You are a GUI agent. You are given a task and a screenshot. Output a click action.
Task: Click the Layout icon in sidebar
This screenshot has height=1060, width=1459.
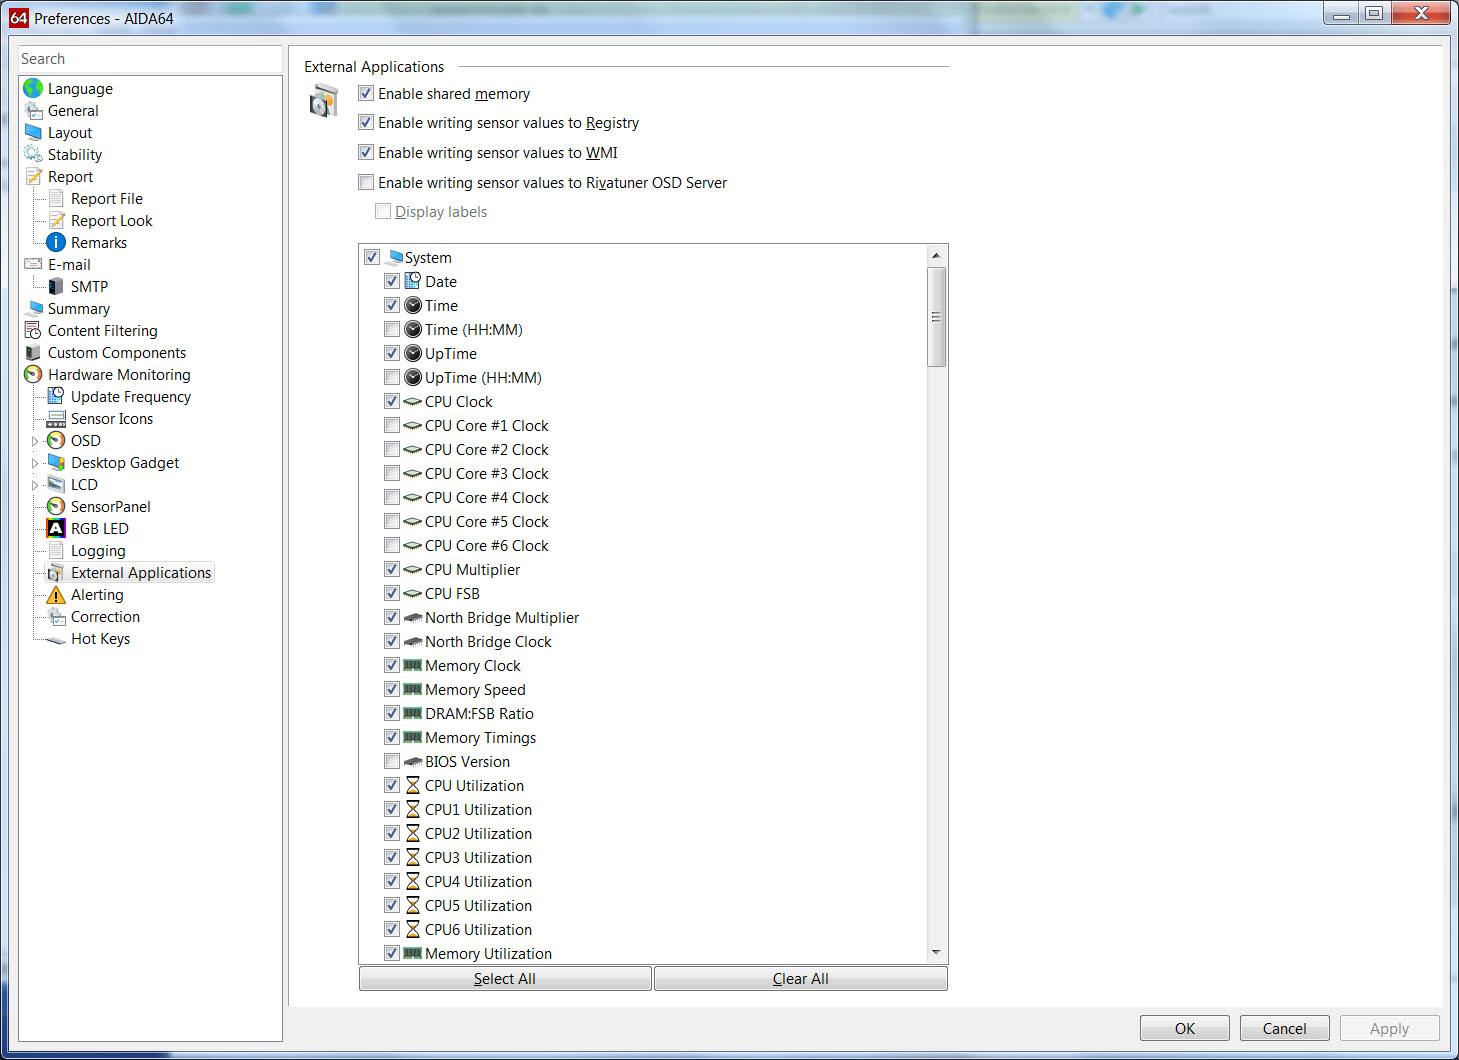(33, 133)
